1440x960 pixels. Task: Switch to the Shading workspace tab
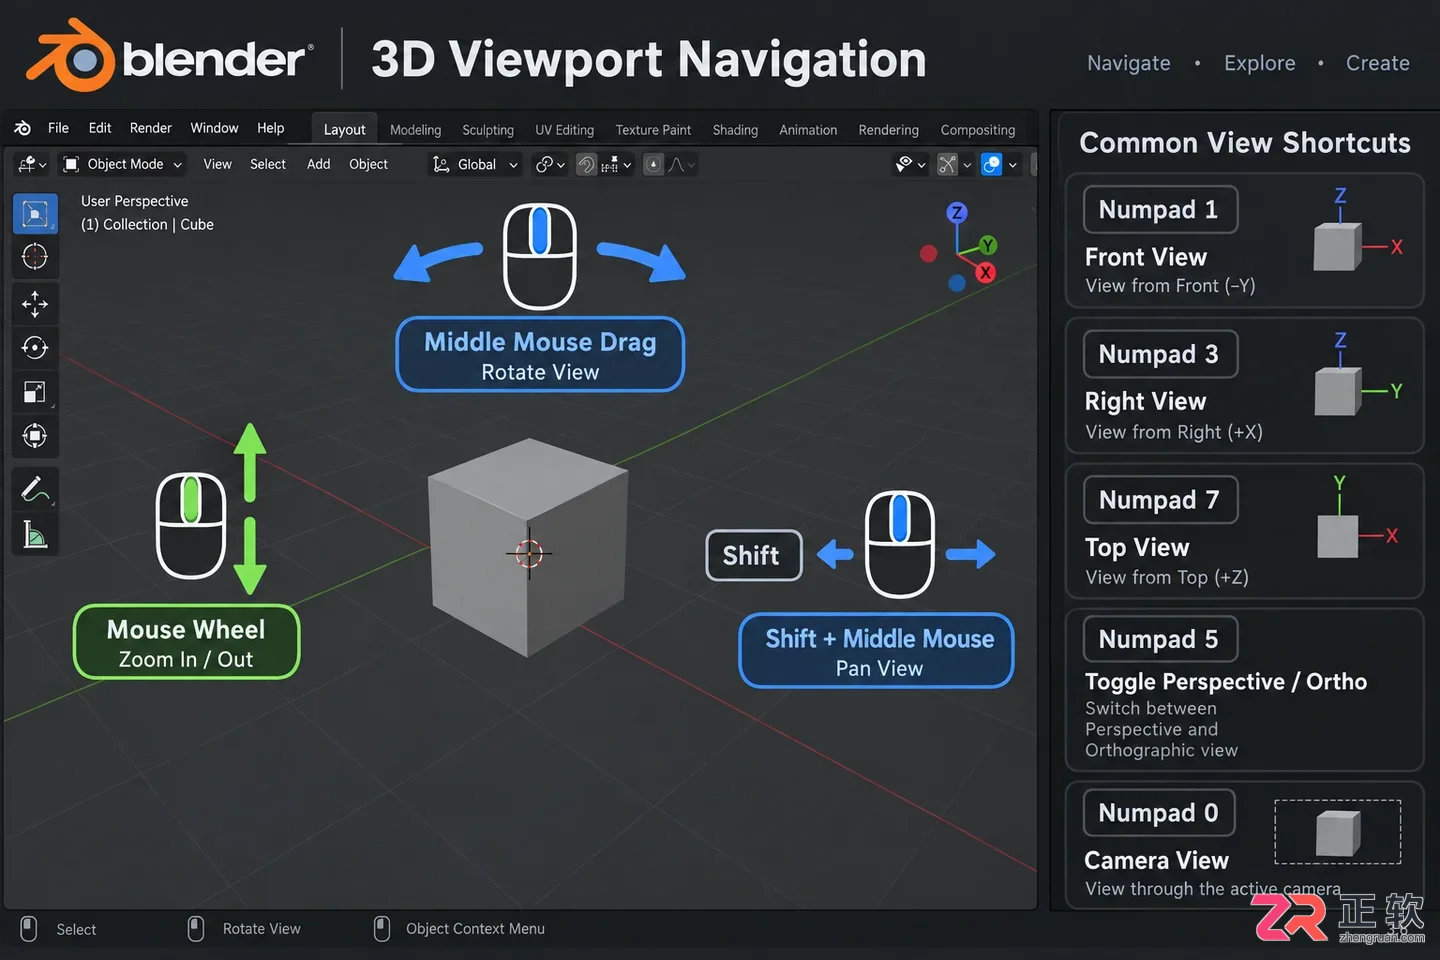coord(735,130)
